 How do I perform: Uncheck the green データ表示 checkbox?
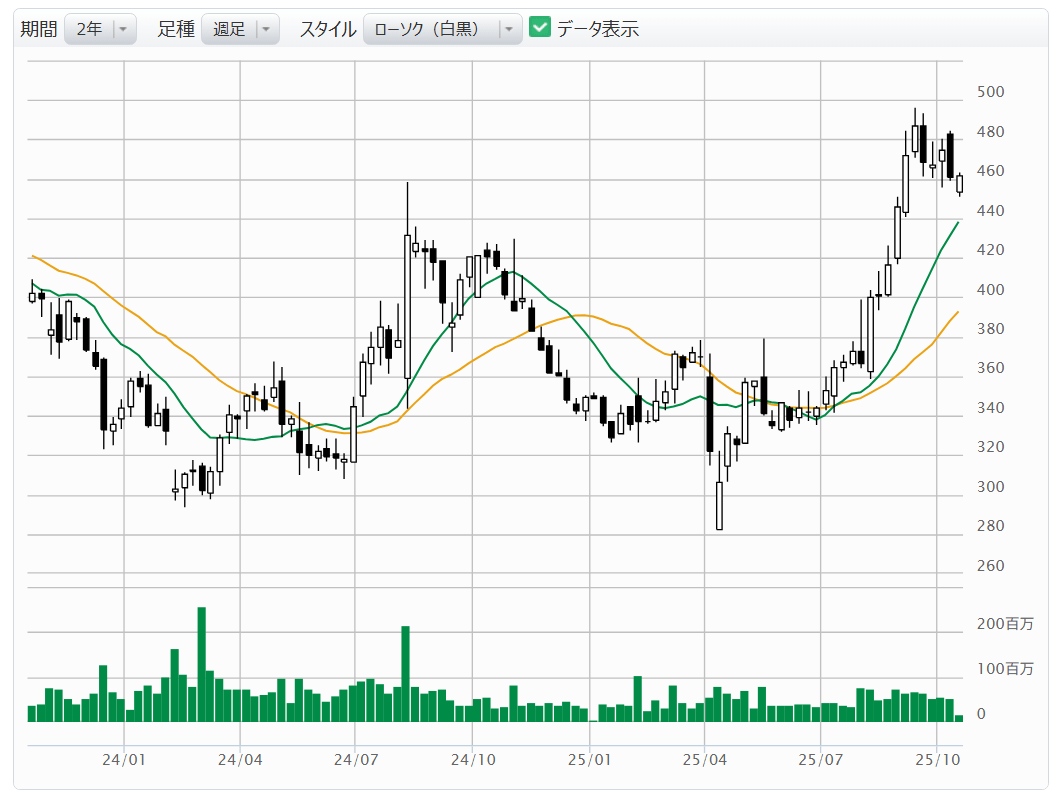540,28
